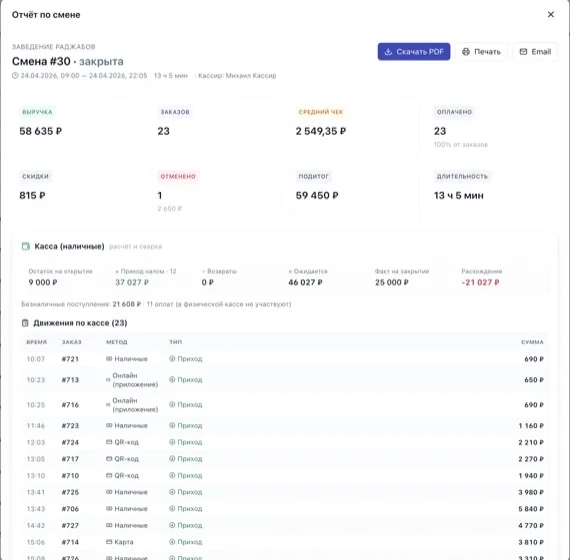Click the Приход plus icon in row #716
Image resolution: width=570 pixels, height=560 pixels.
tap(172, 405)
